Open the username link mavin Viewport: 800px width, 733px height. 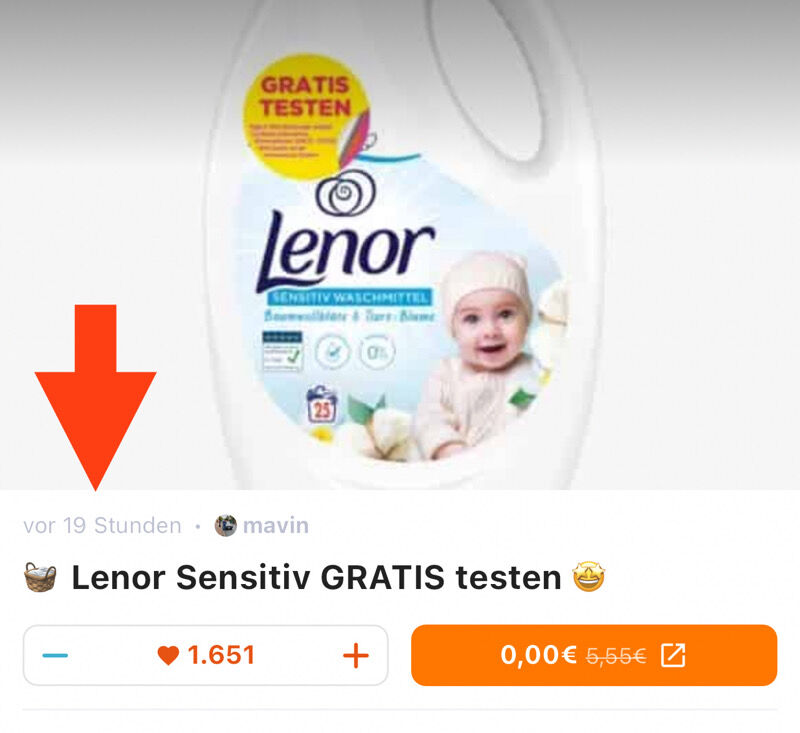pos(276,525)
